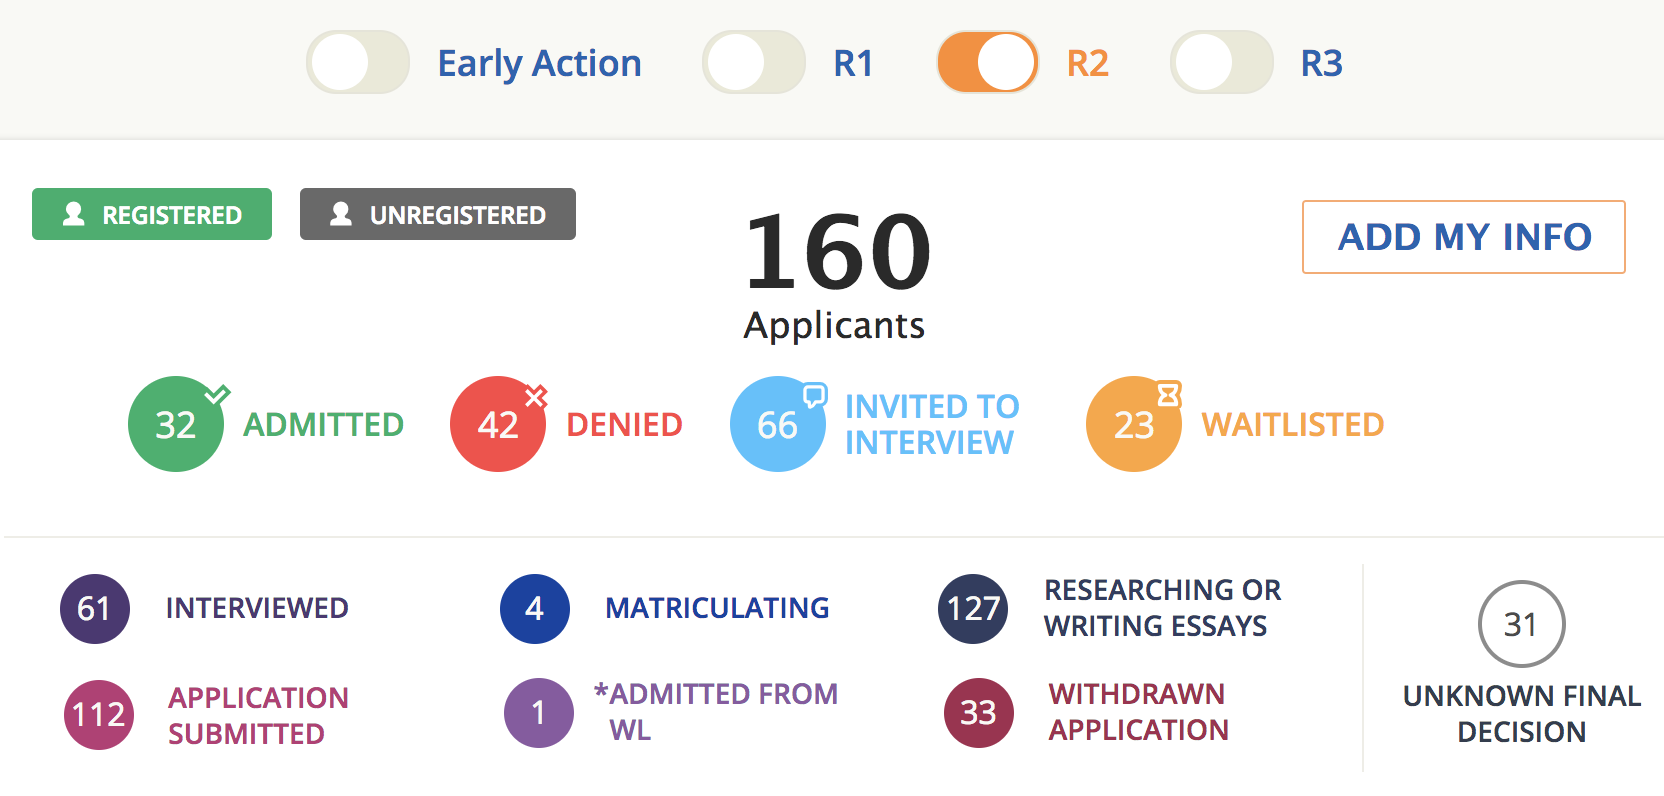Click the green Admitted count circle
The height and width of the screenshot is (796, 1664).
(176, 424)
